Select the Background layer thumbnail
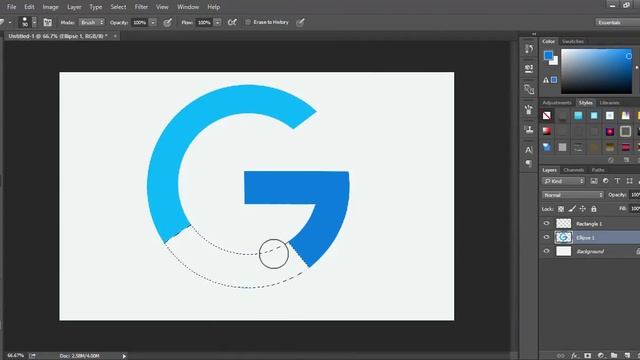The width and height of the screenshot is (640, 360). coord(564,251)
